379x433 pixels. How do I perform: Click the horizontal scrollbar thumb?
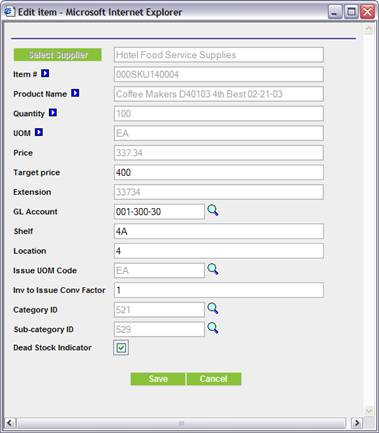[181, 423]
